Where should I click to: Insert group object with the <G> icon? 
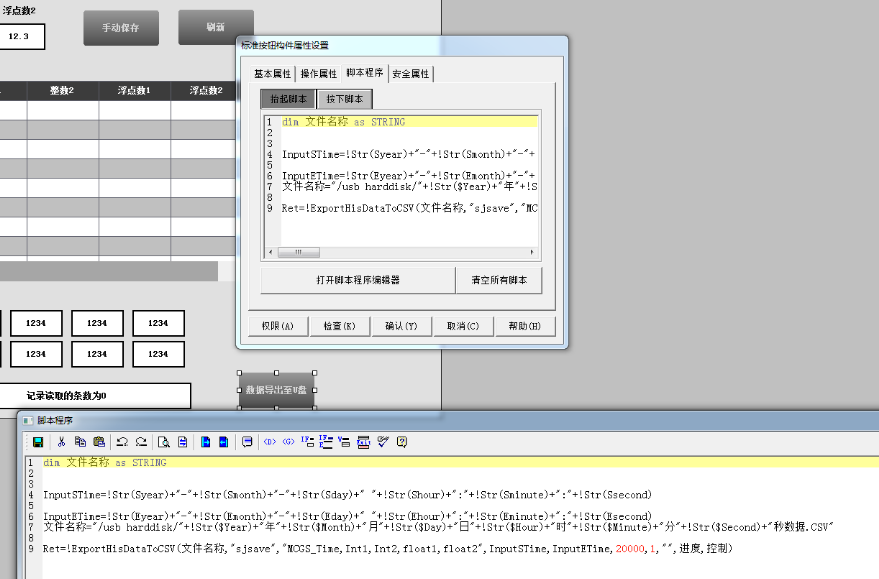click(x=288, y=442)
